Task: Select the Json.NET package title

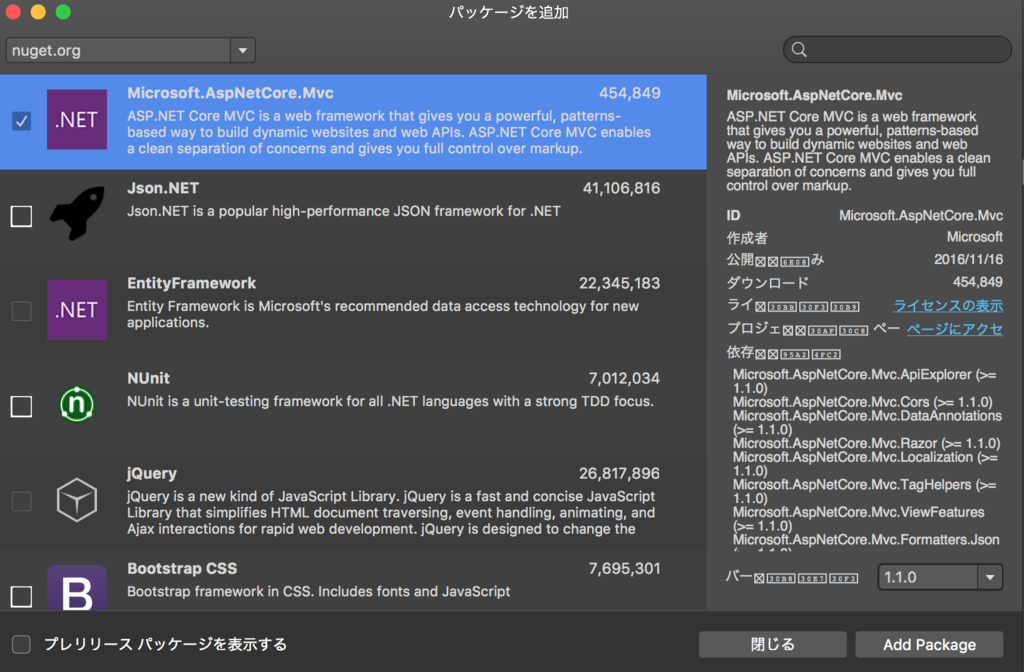Action: [163, 188]
